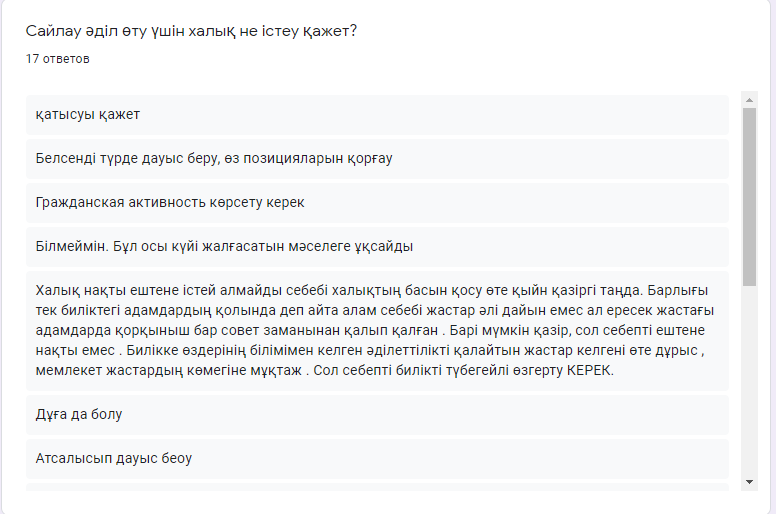
Task: Click the scrollbar up arrow
Action: [x=749, y=100]
